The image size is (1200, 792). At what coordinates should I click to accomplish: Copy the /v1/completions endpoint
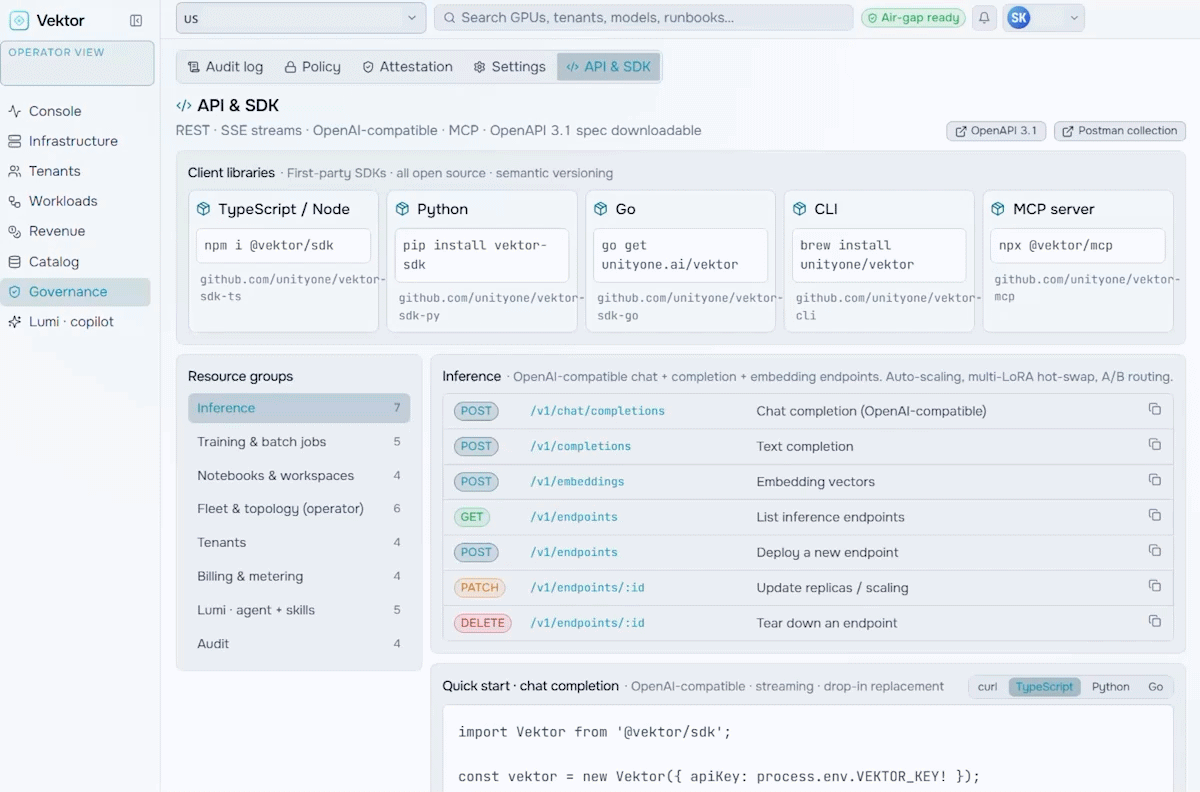[1155, 445]
